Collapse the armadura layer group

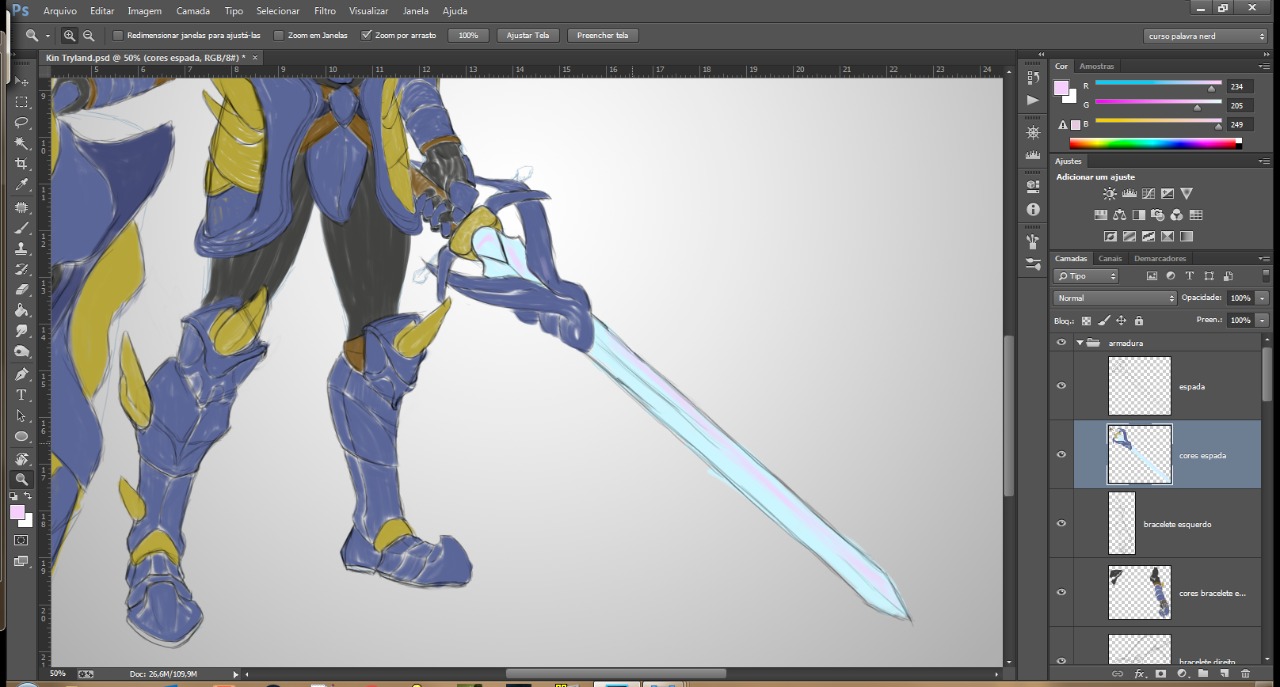click(x=1080, y=343)
